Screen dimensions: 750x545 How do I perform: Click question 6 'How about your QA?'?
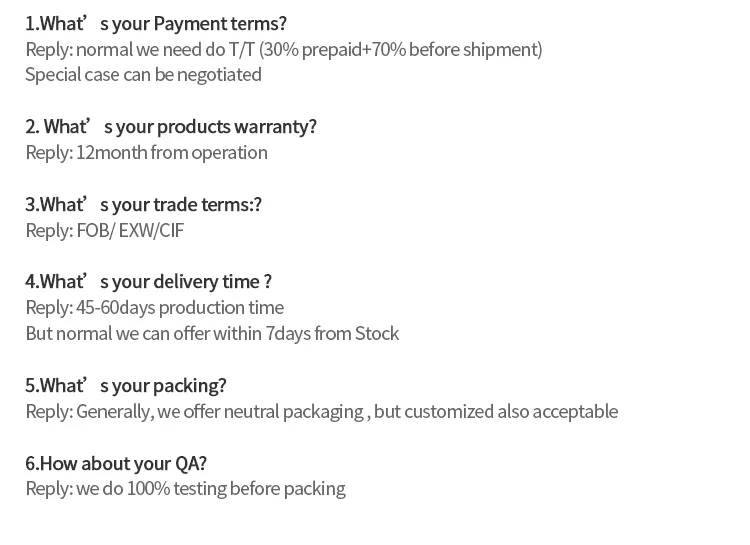(x=116, y=464)
